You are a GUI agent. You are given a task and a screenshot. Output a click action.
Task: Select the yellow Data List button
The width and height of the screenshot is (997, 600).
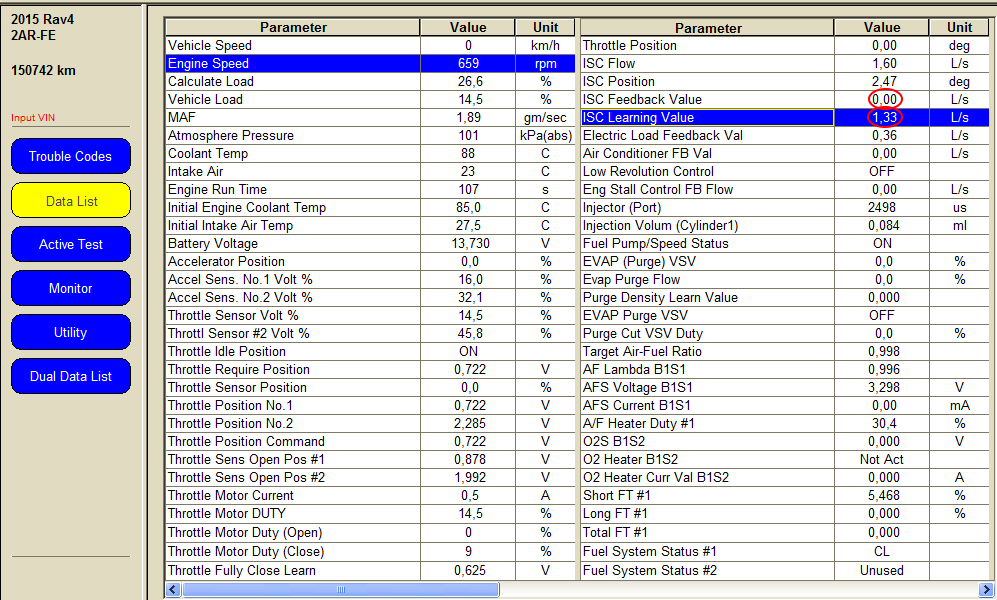(71, 201)
